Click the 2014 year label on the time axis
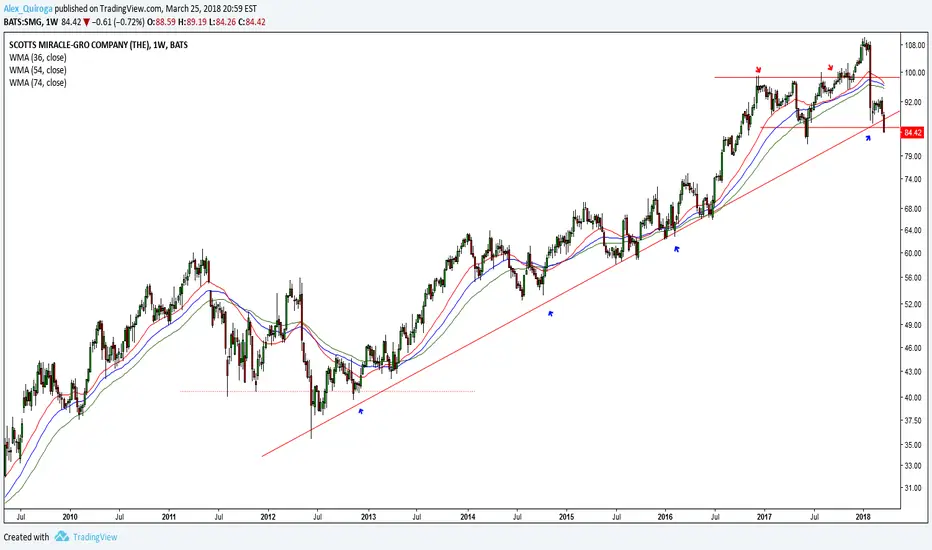 tap(468, 517)
